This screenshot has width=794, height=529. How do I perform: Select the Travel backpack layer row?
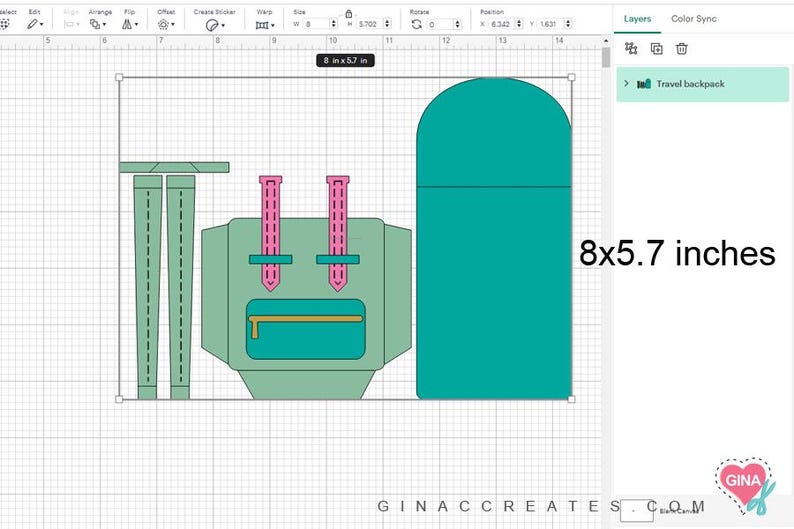(x=702, y=85)
